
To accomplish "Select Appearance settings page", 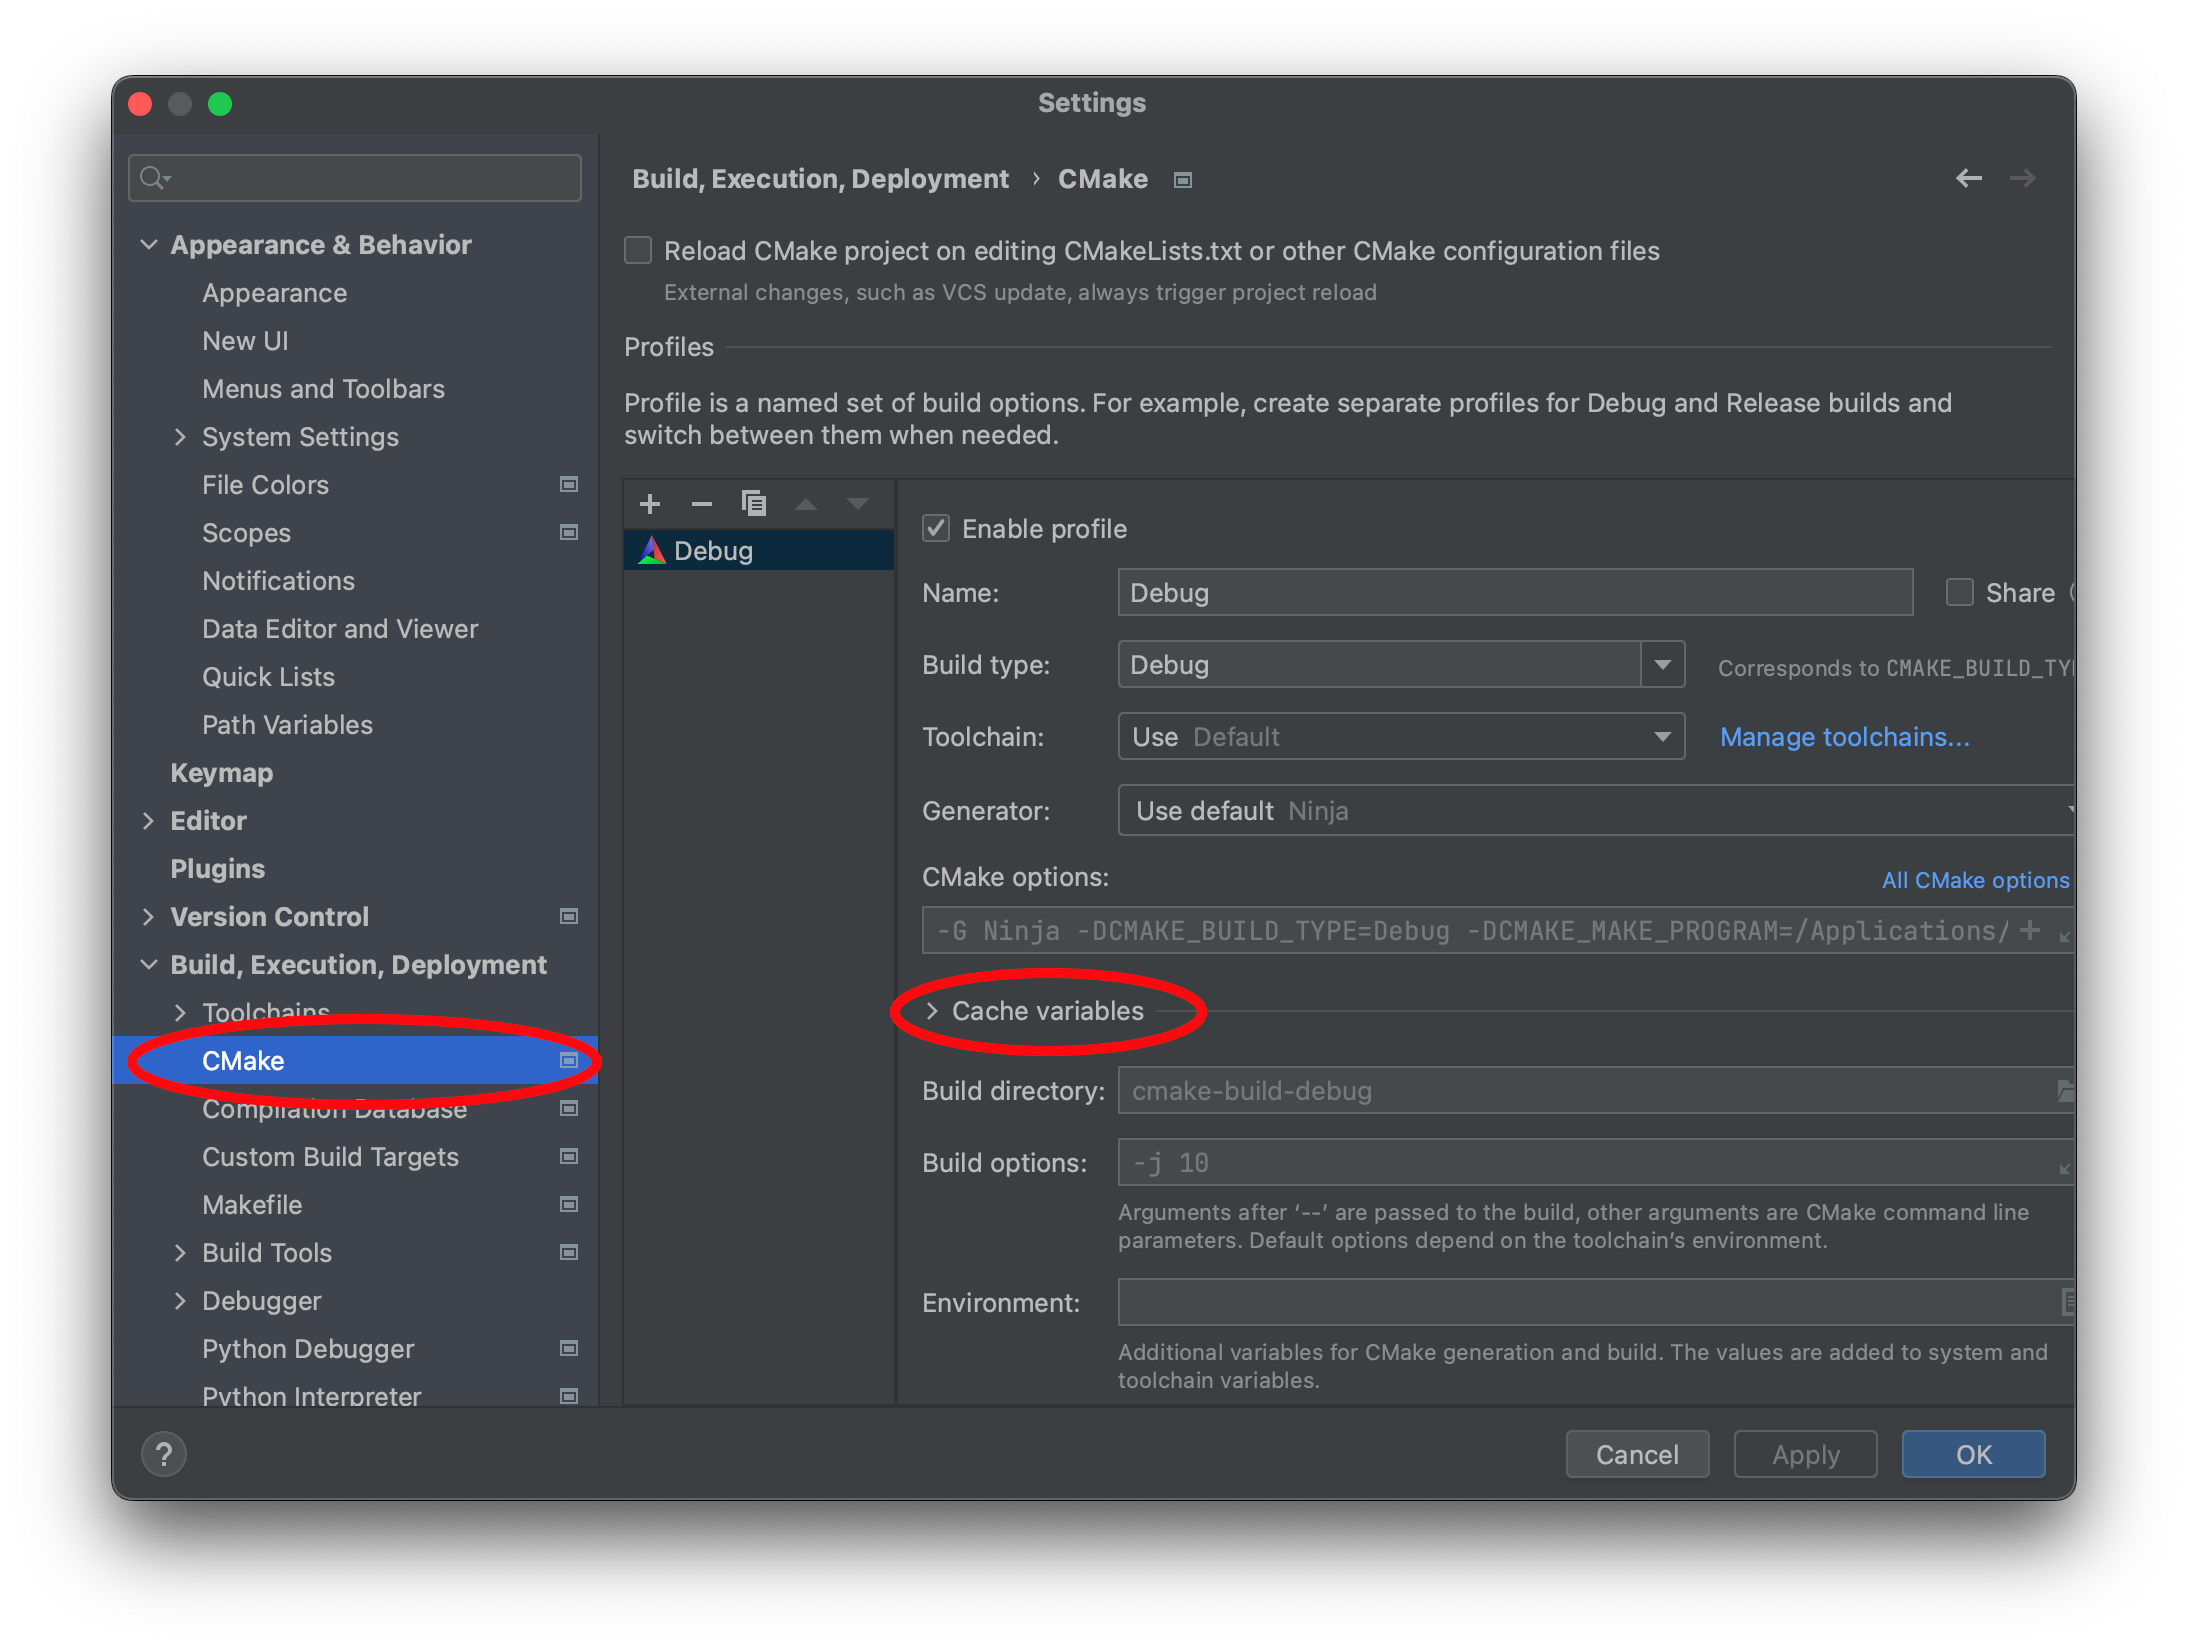I will coord(275,293).
